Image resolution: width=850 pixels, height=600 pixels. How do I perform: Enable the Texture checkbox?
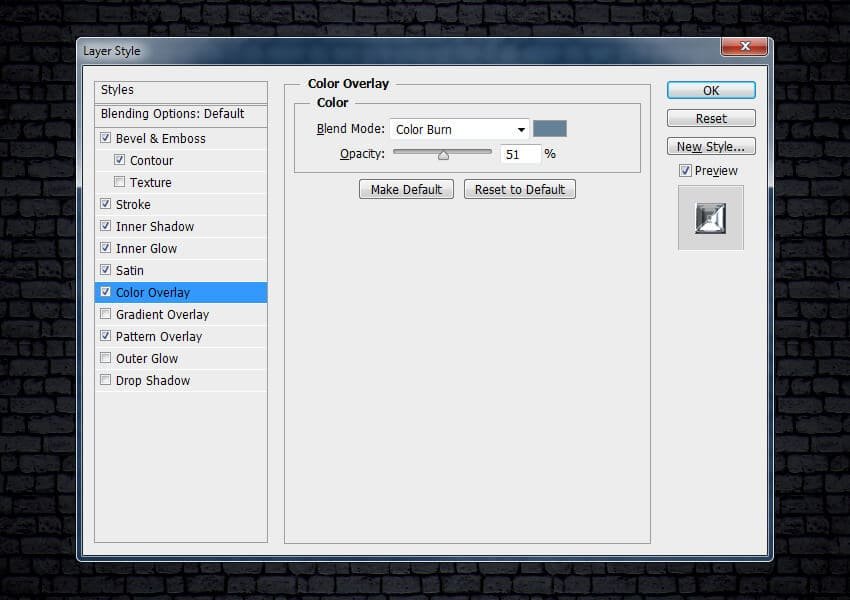pos(120,183)
